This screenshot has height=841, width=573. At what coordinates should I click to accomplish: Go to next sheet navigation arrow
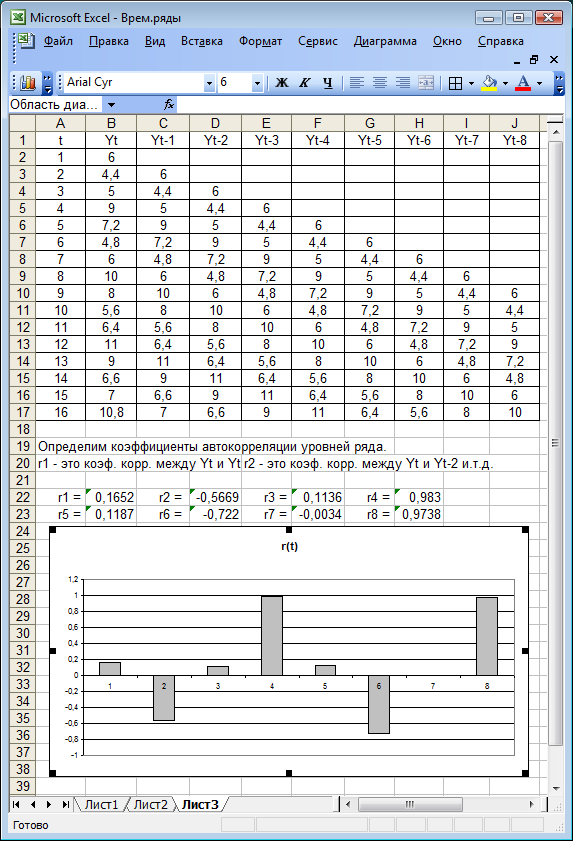49,804
